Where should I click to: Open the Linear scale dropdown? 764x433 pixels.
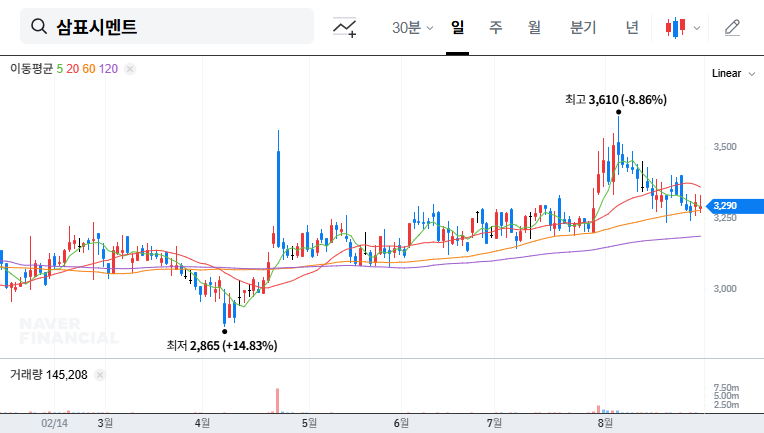tap(733, 74)
